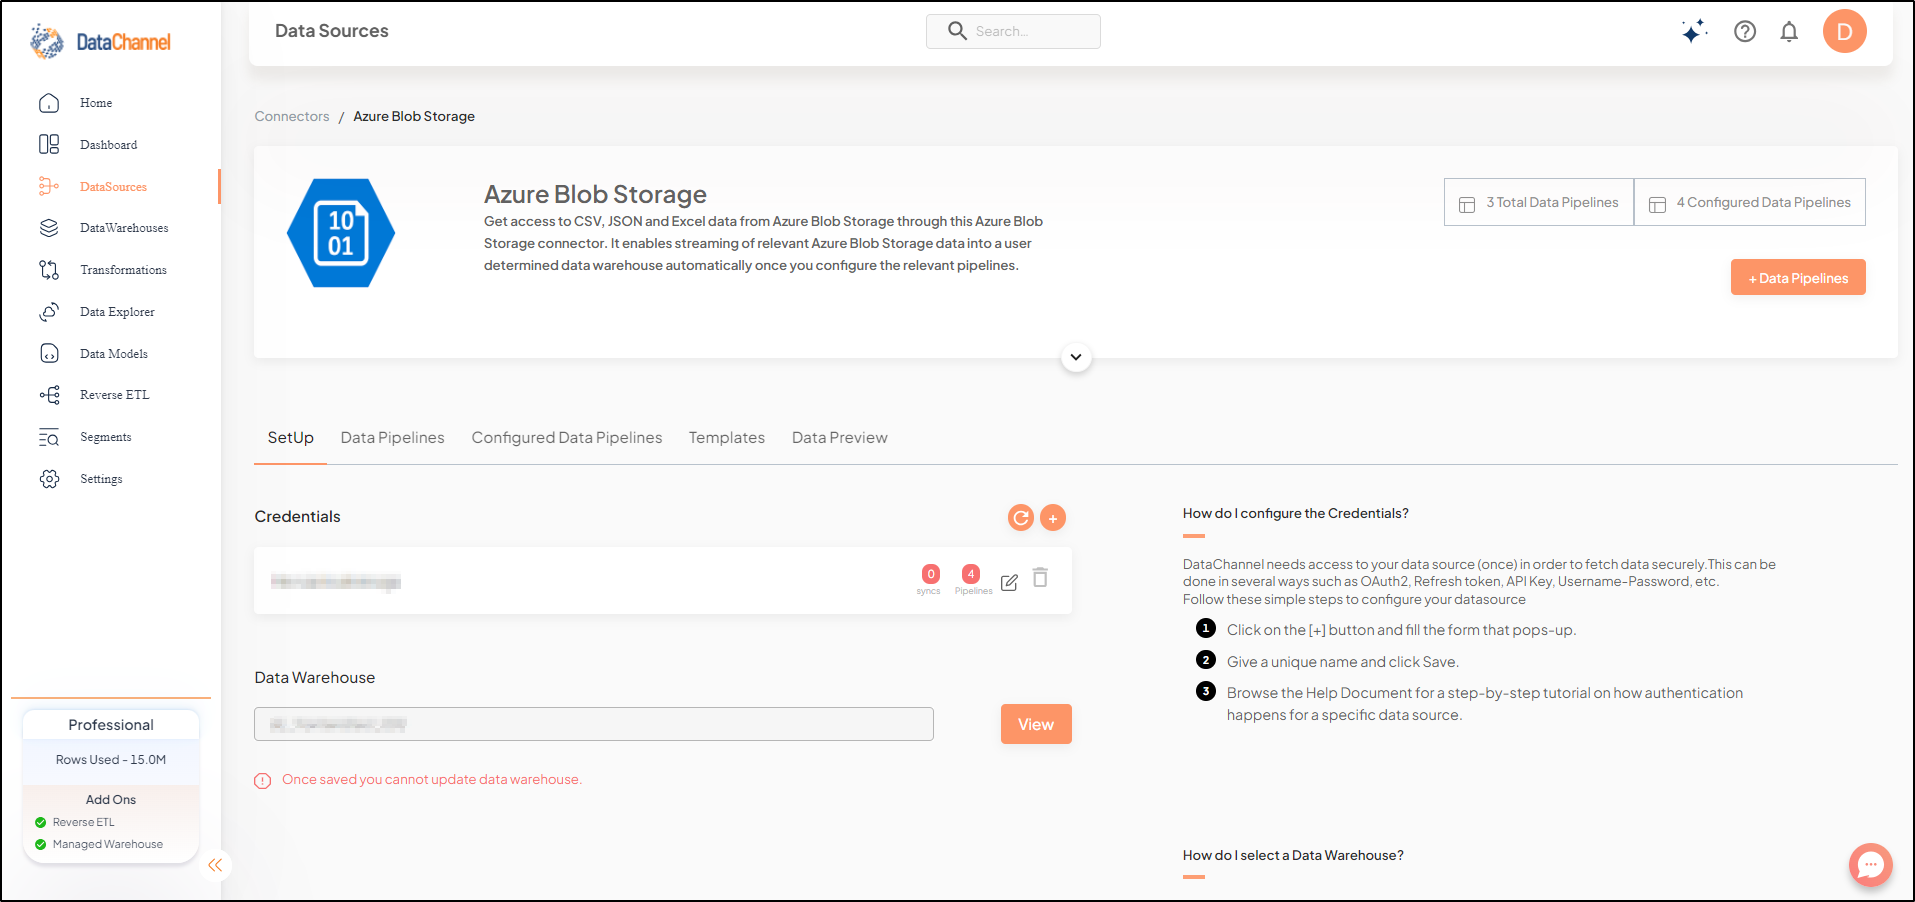Edit the credential with pencil icon

(x=1009, y=582)
